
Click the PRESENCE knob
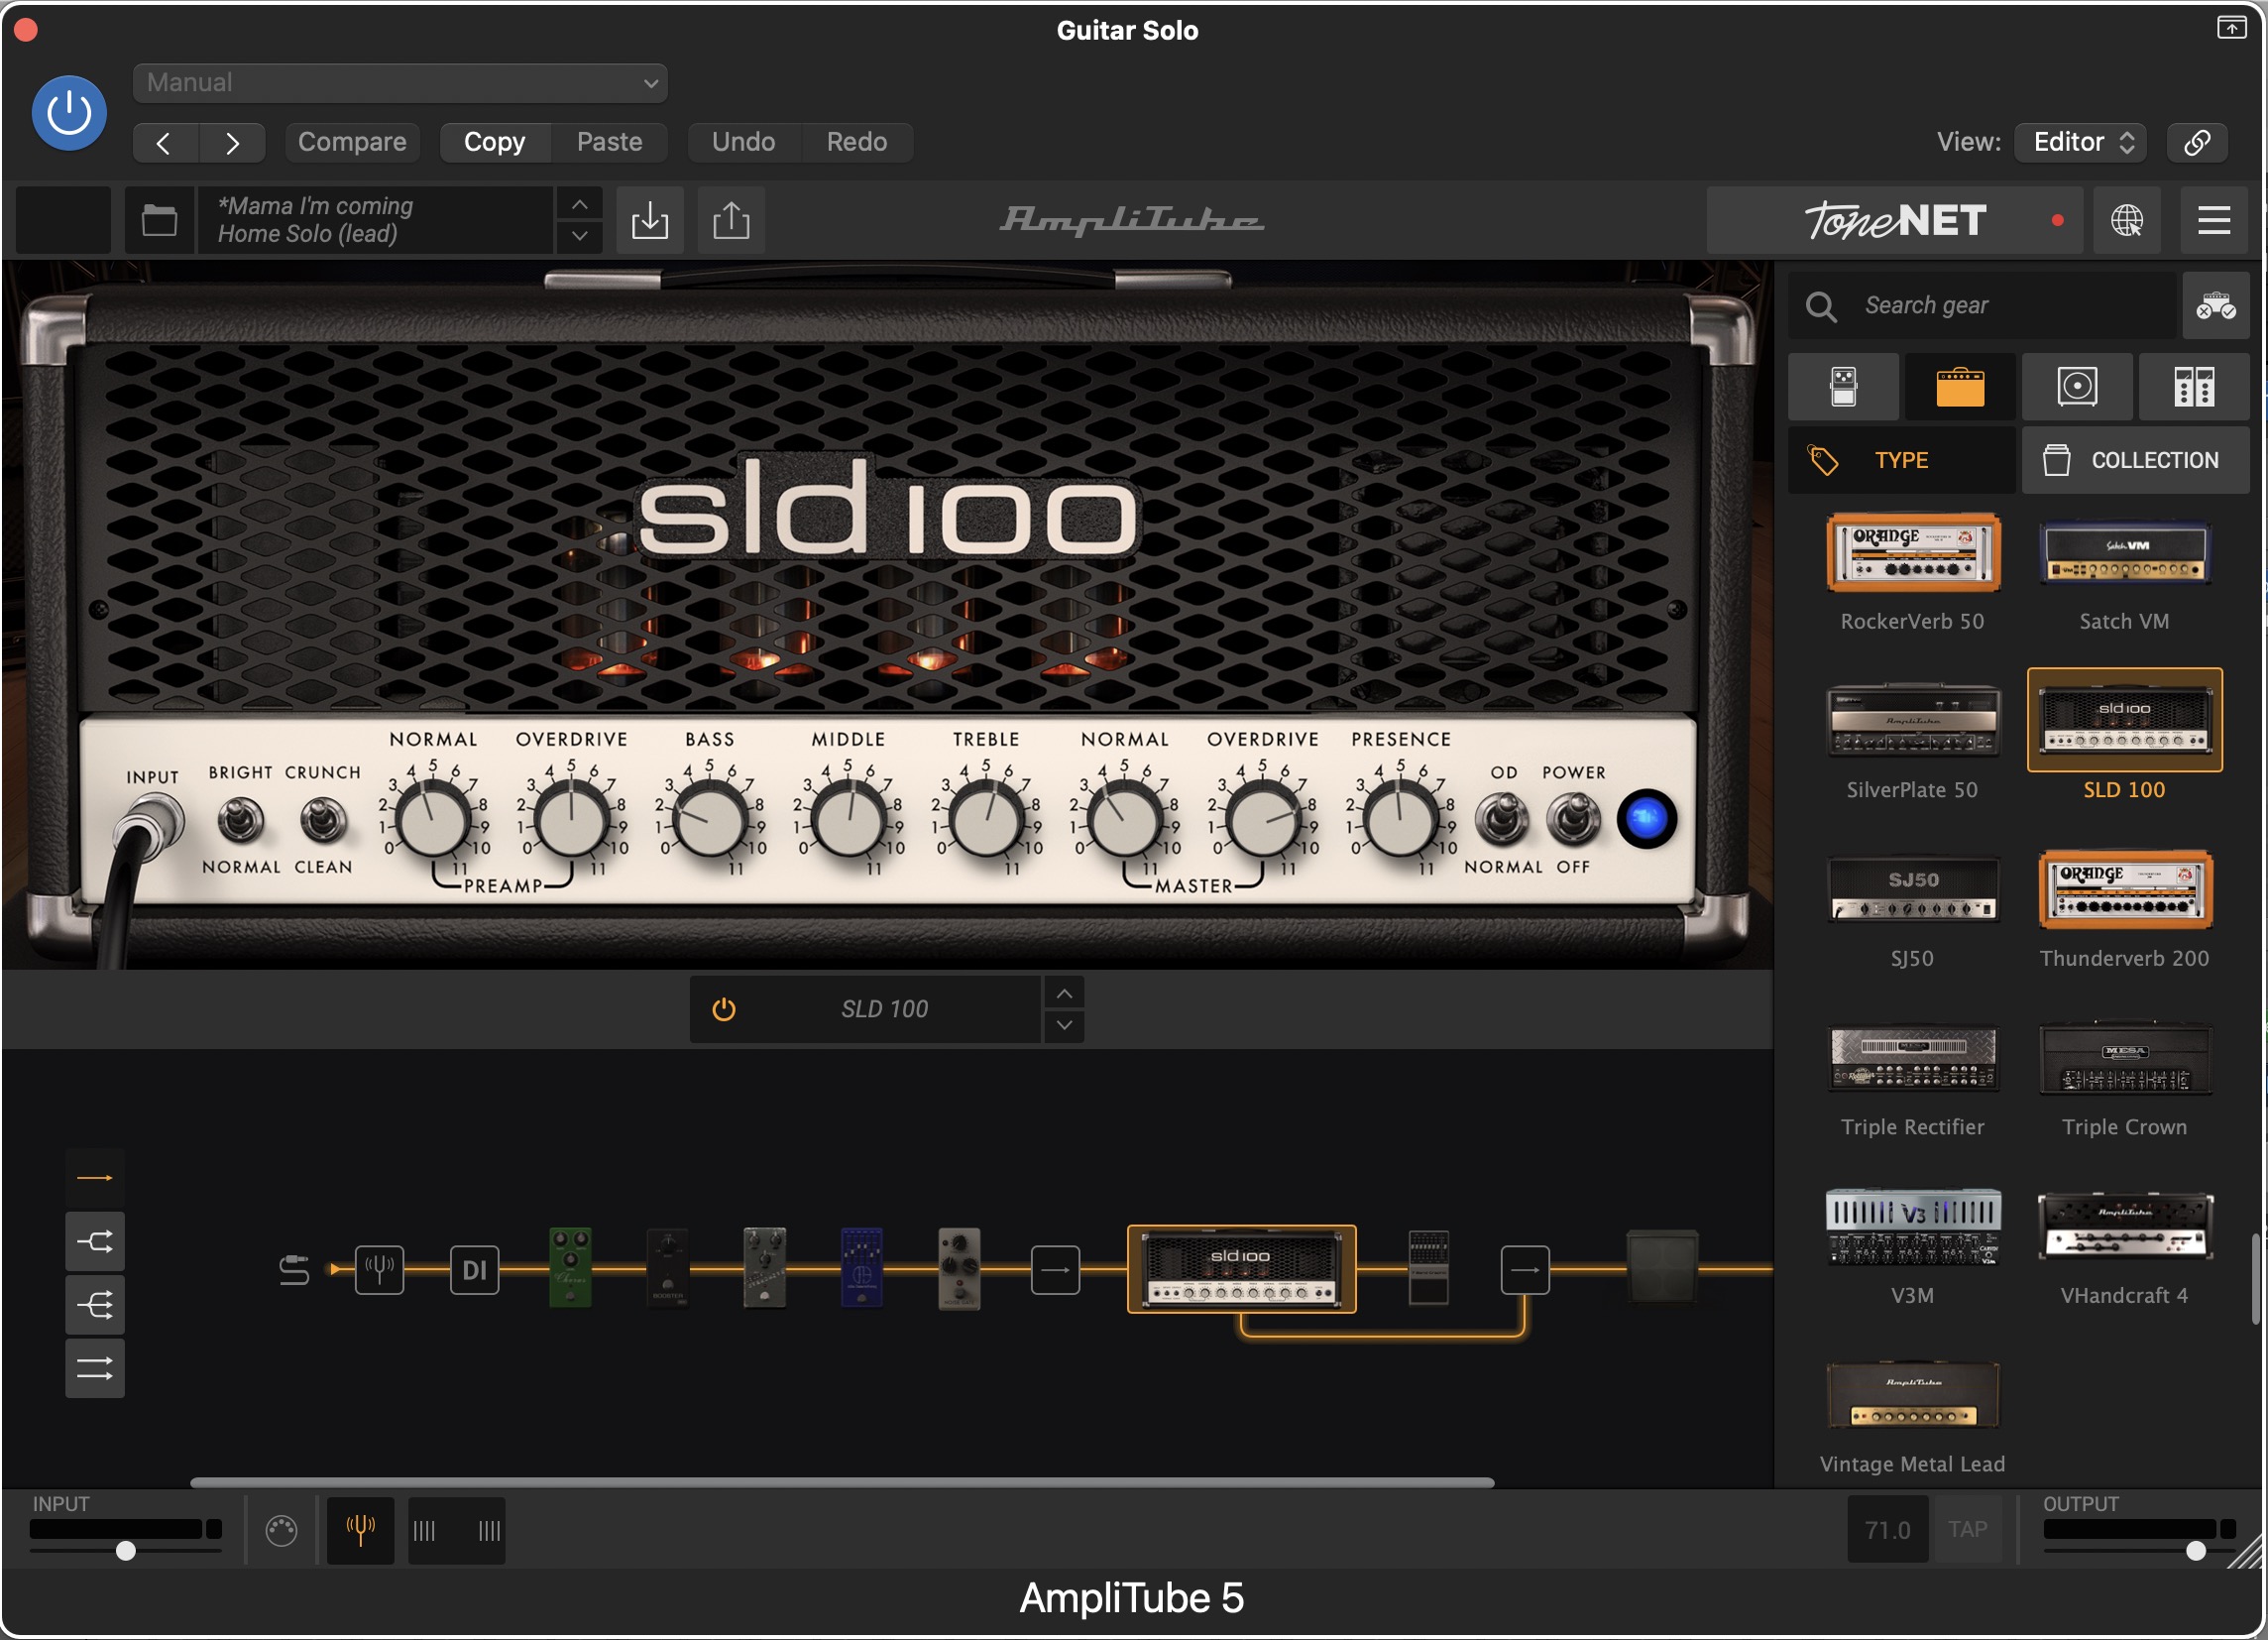pos(1401,820)
